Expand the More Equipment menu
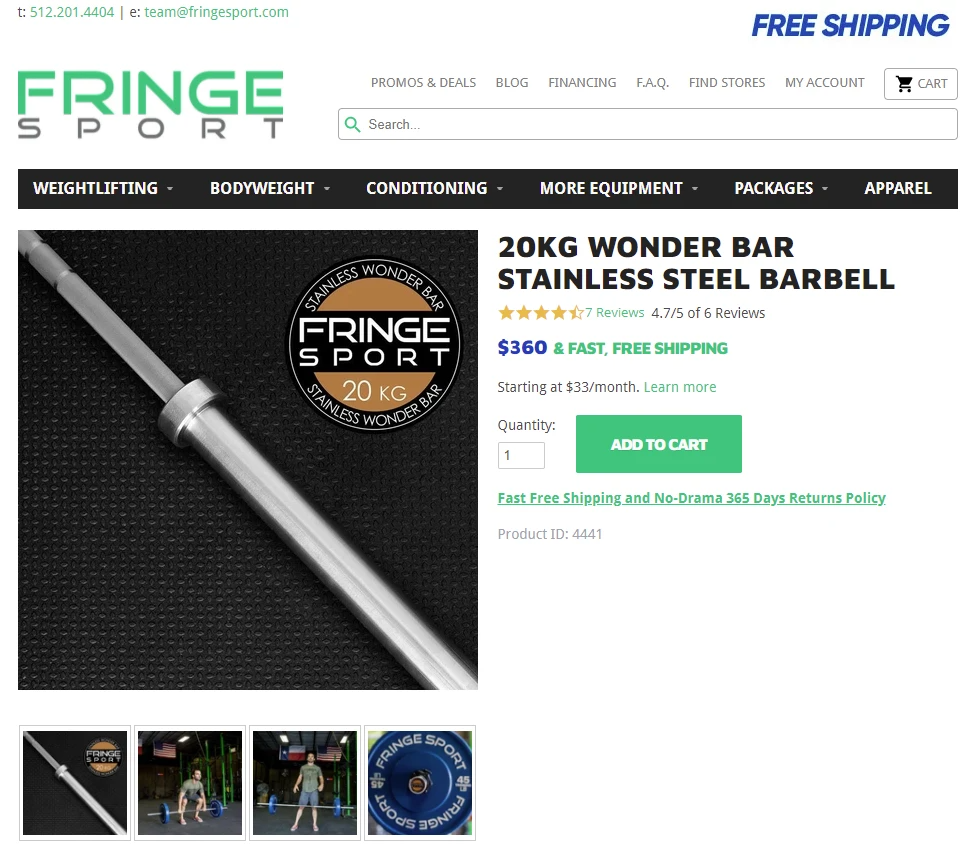 (619, 188)
